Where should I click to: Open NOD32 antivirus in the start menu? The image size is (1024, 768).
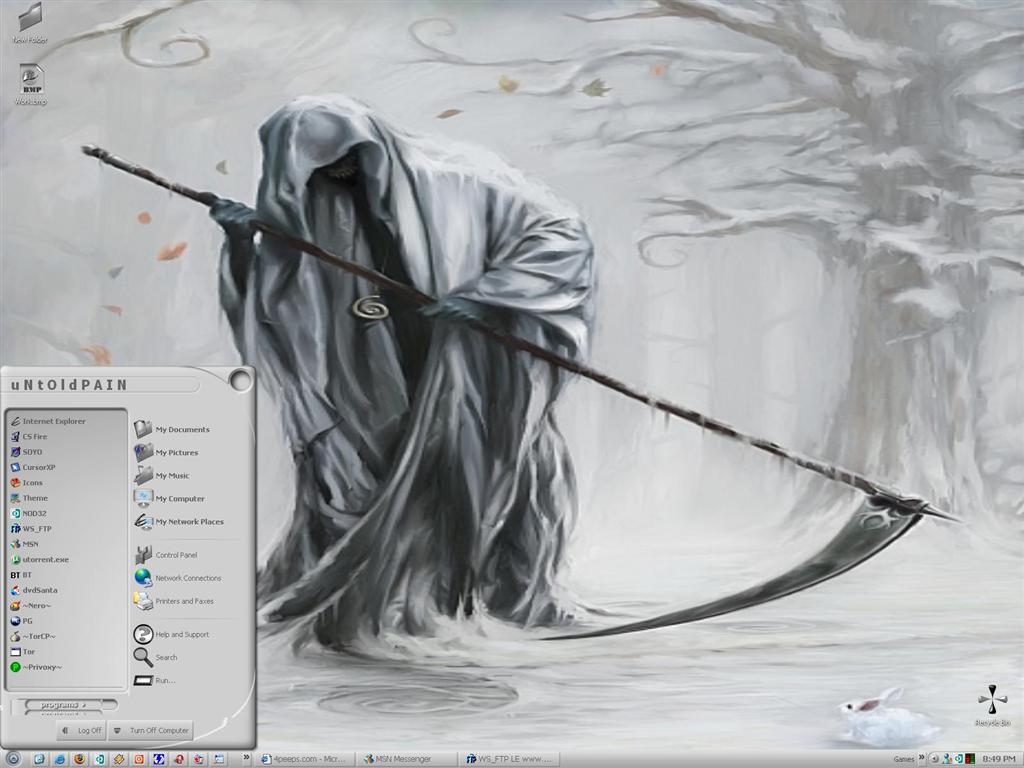(x=34, y=513)
